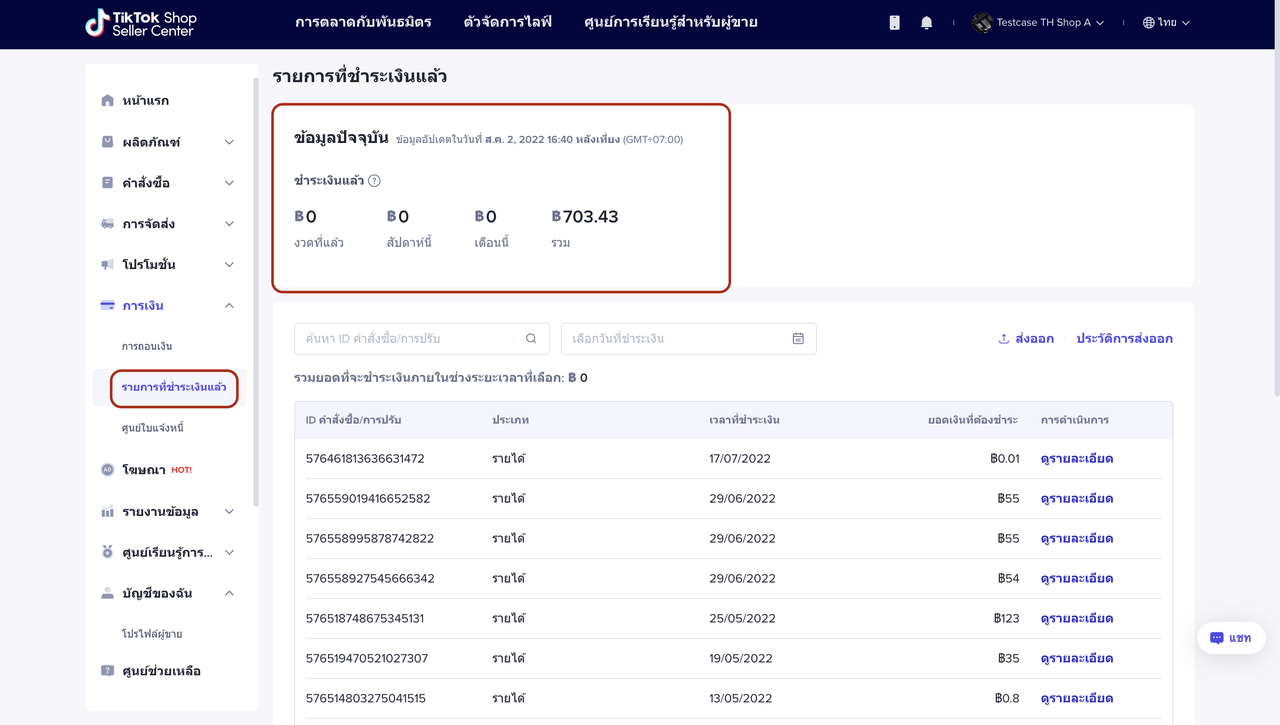Click the order ID search field
Screen dimensions: 1280x725
point(405,339)
